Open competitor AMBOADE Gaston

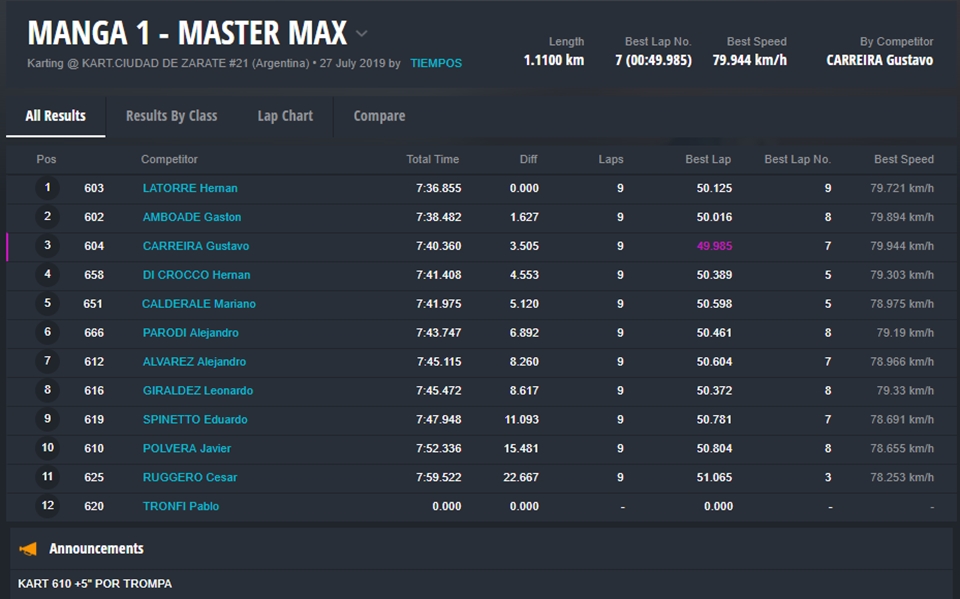[x=192, y=217]
